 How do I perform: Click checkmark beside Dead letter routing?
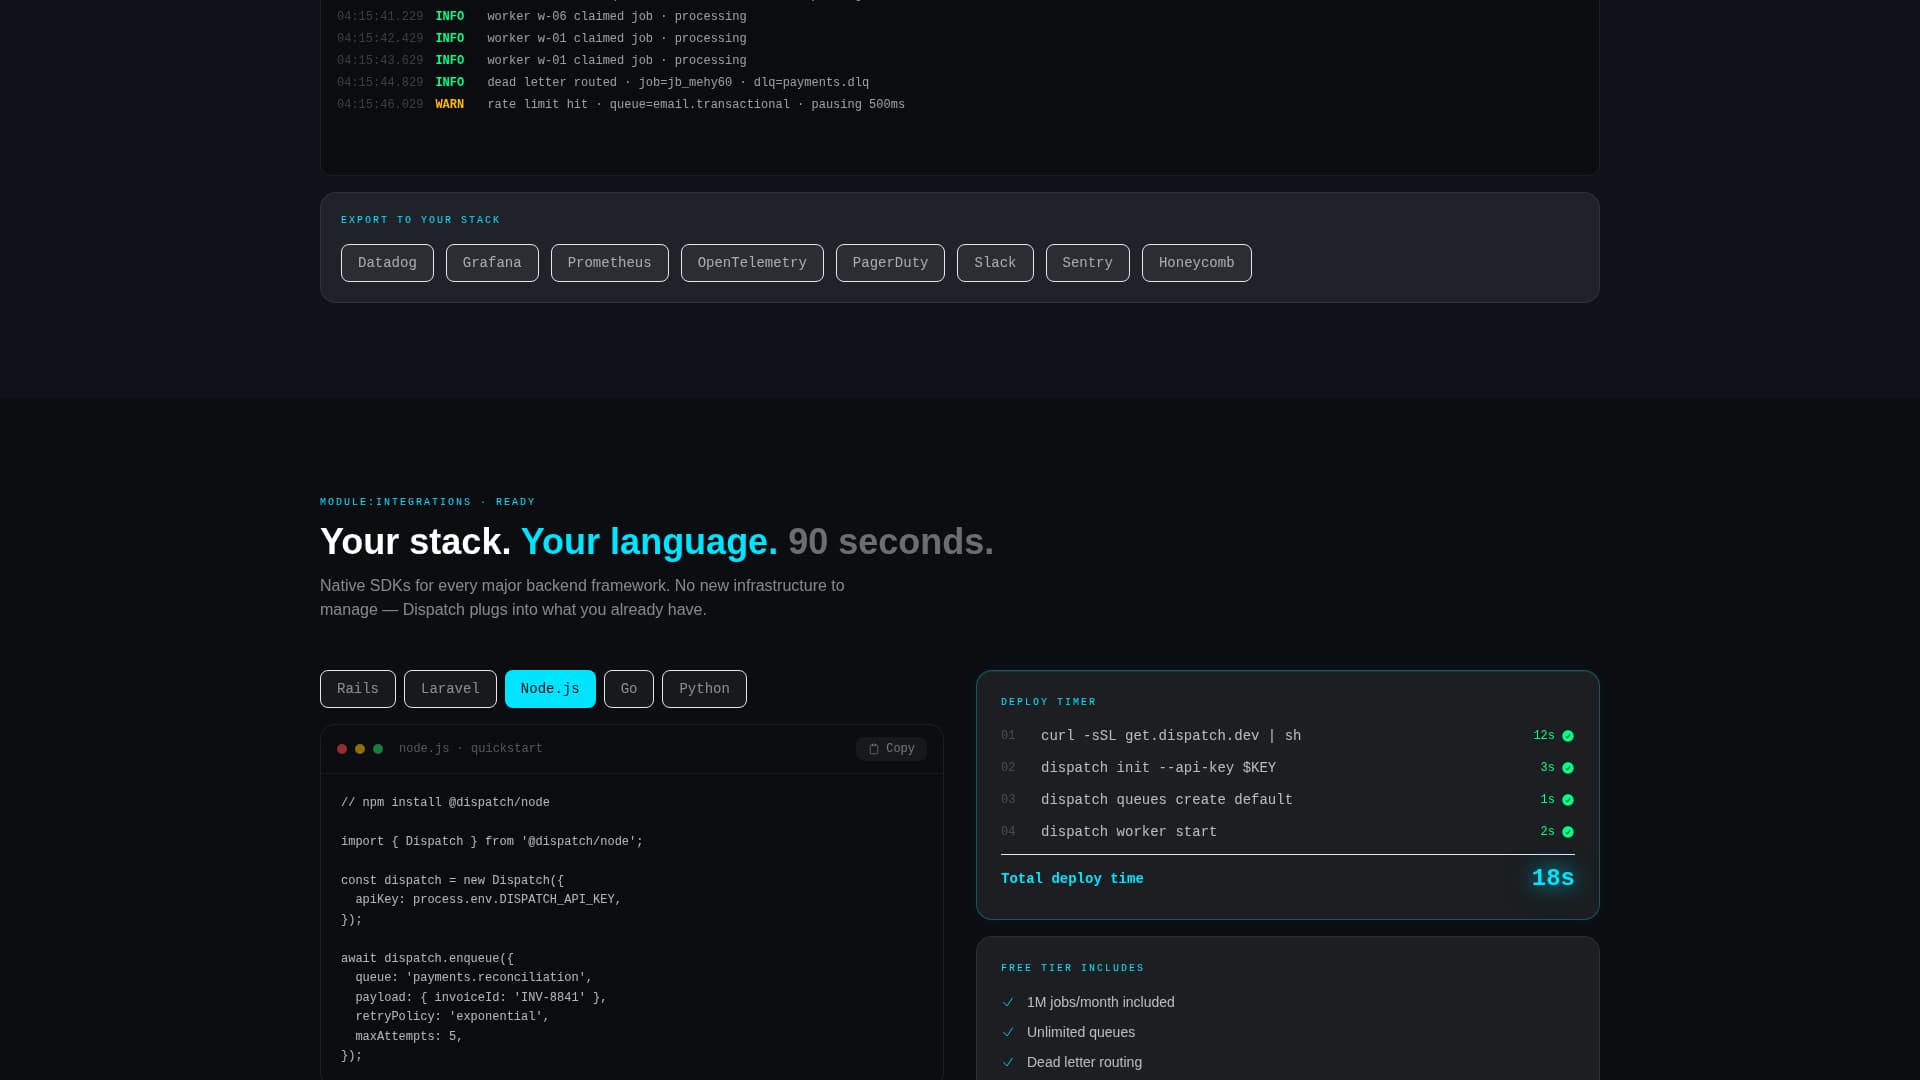[x=1008, y=1062]
